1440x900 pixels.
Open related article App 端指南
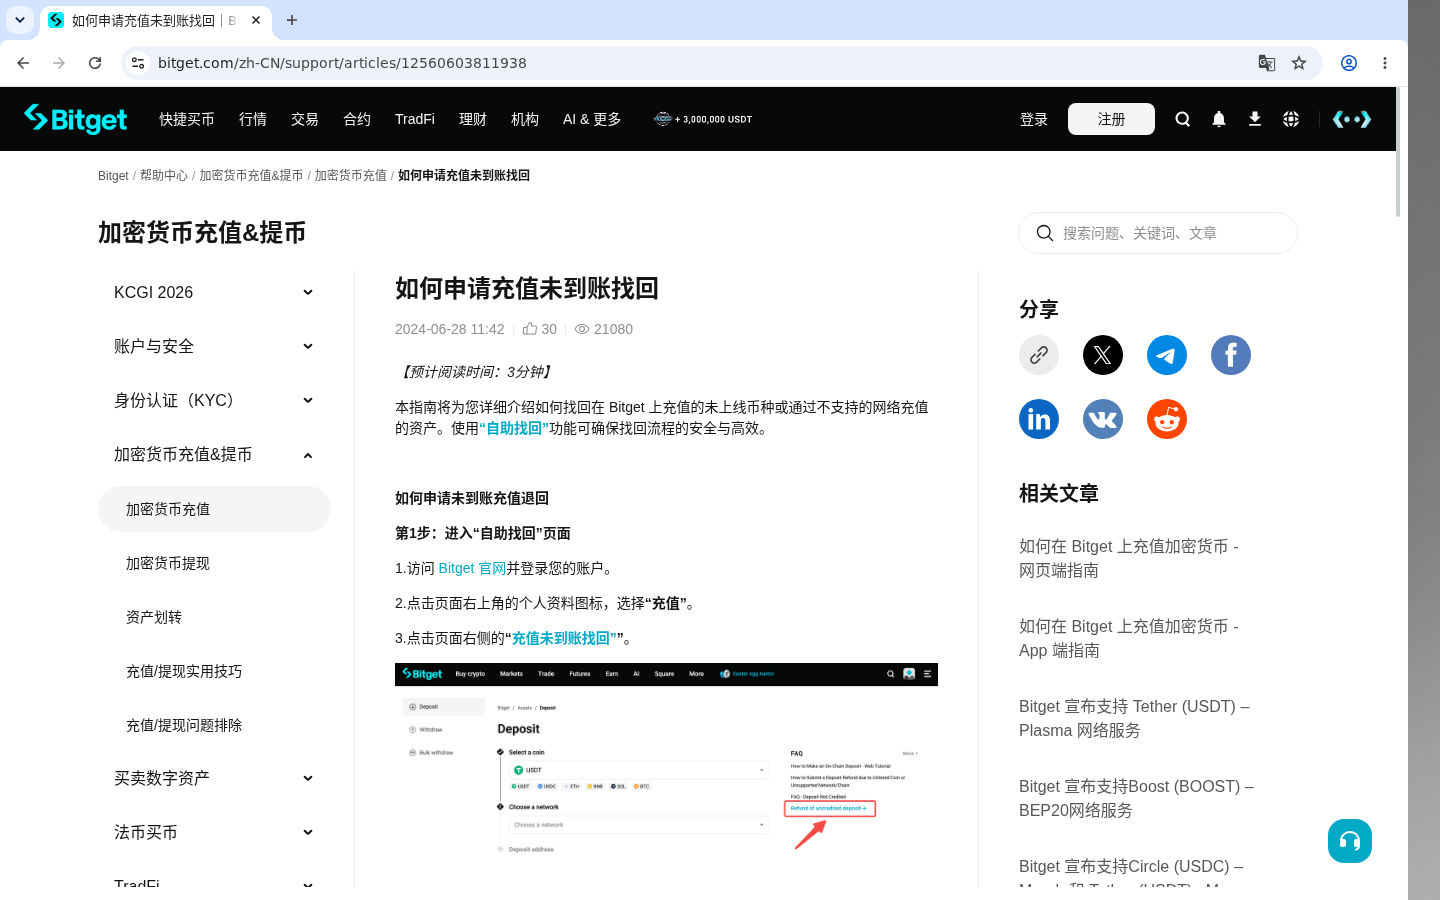[x=1129, y=638]
